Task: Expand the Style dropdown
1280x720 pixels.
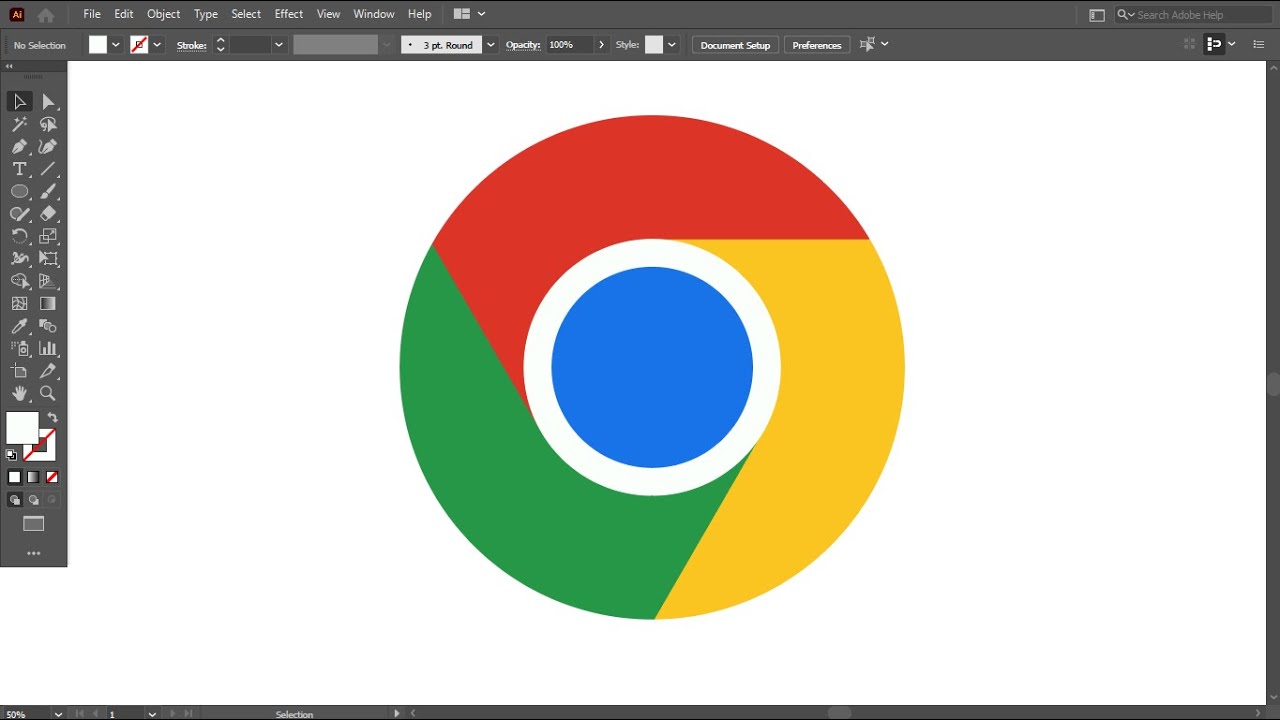Action: (x=672, y=45)
